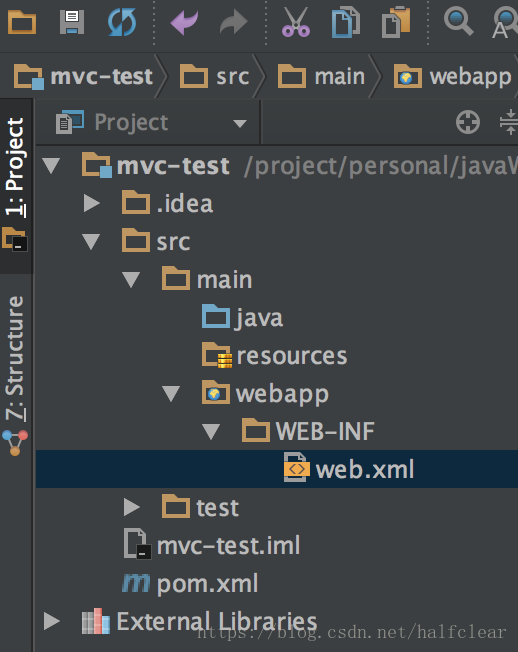518x652 pixels.
Task: Select main in the breadcrumb bar
Action: click(x=321, y=76)
